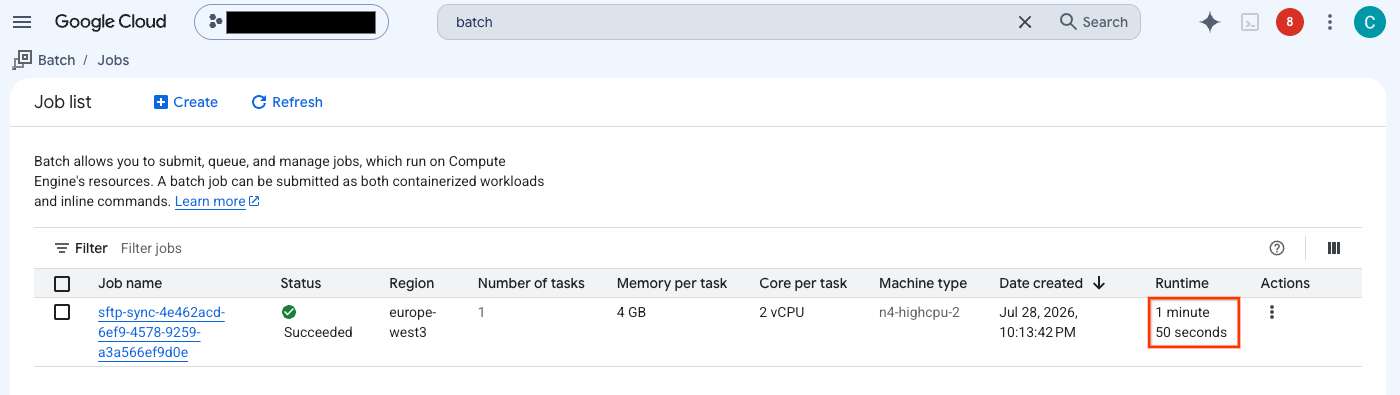Screen dimensions: 1400x395
Task: Open row actions menu for sftp-sync job
Action: click(x=1272, y=312)
